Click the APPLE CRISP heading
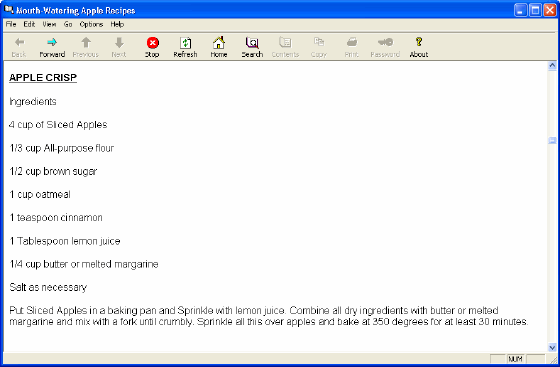The image size is (560, 367). click(x=43, y=77)
